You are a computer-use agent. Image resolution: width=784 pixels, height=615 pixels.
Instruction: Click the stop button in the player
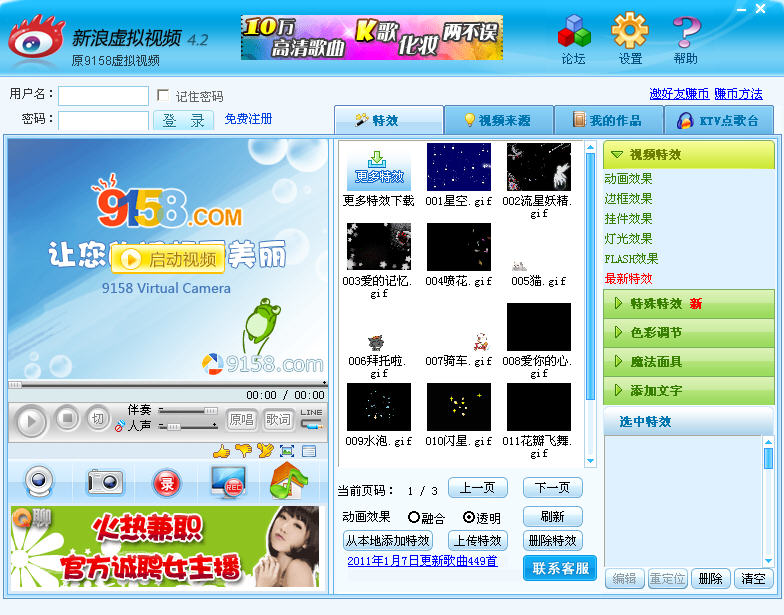[x=67, y=418]
